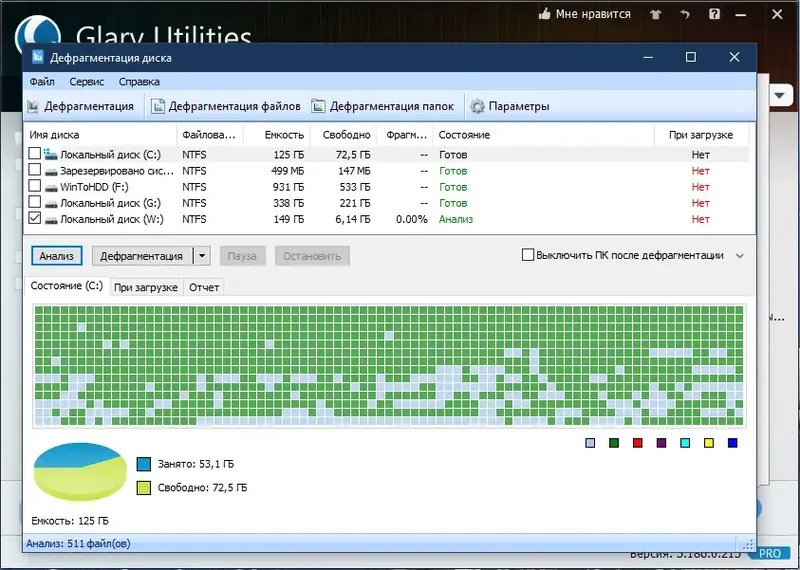The height and width of the screenshot is (570, 800).
Task: Click the Дефрагментация toolbar icon
Action: pos(34,106)
